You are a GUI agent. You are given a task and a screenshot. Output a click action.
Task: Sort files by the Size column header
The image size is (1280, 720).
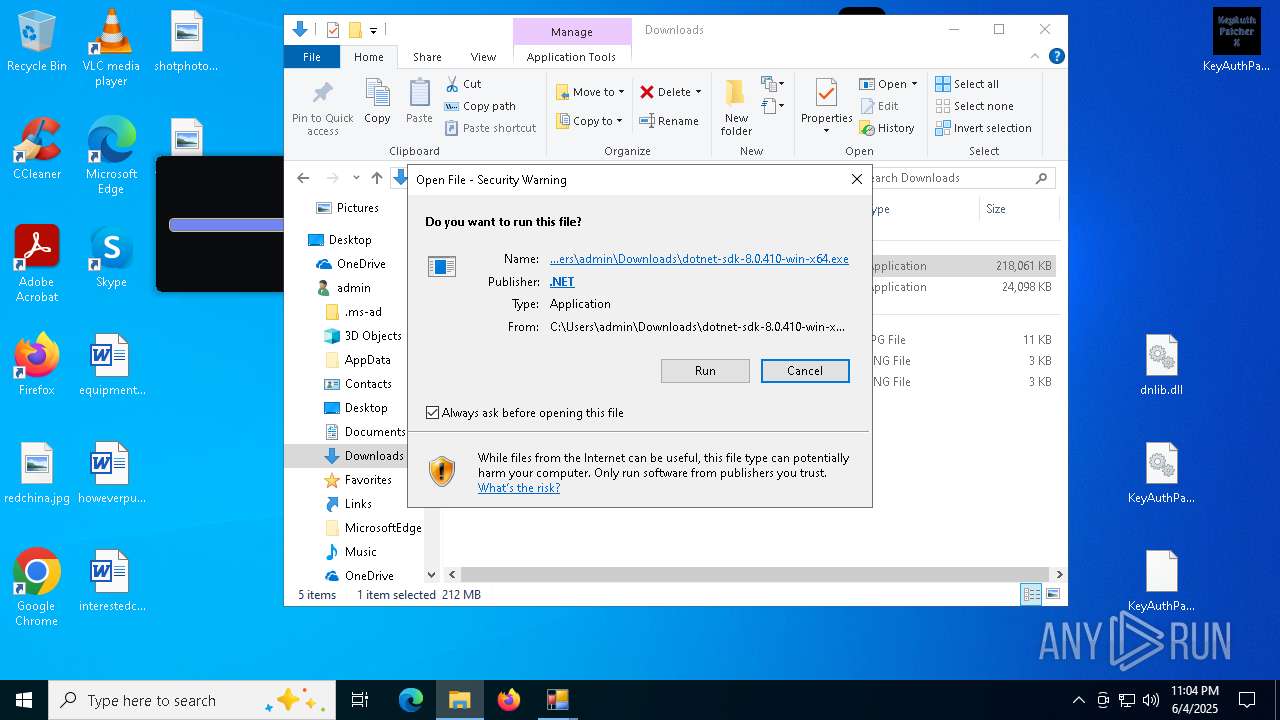point(1017,209)
